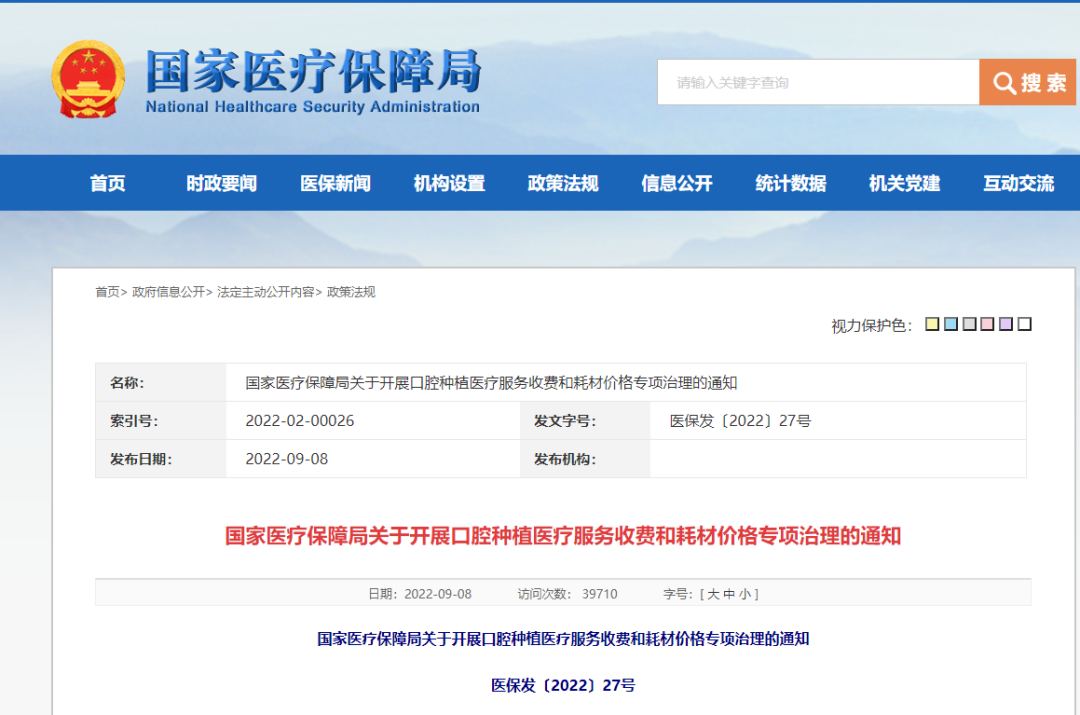Open the 医保新闻 navigation item
The image size is (1080, 715).
pyautogui.click(x=335, y=183)
